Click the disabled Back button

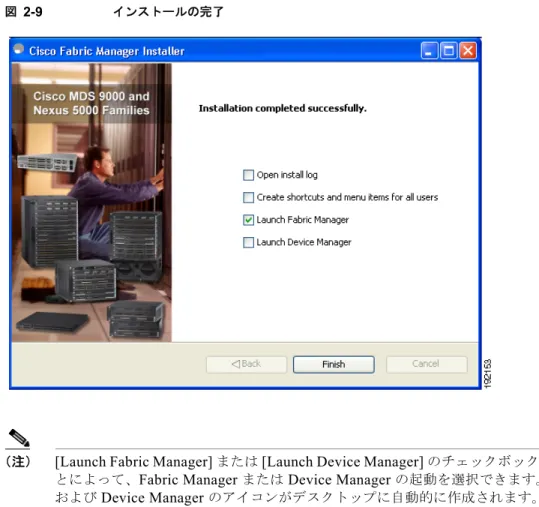coord(246,364)
